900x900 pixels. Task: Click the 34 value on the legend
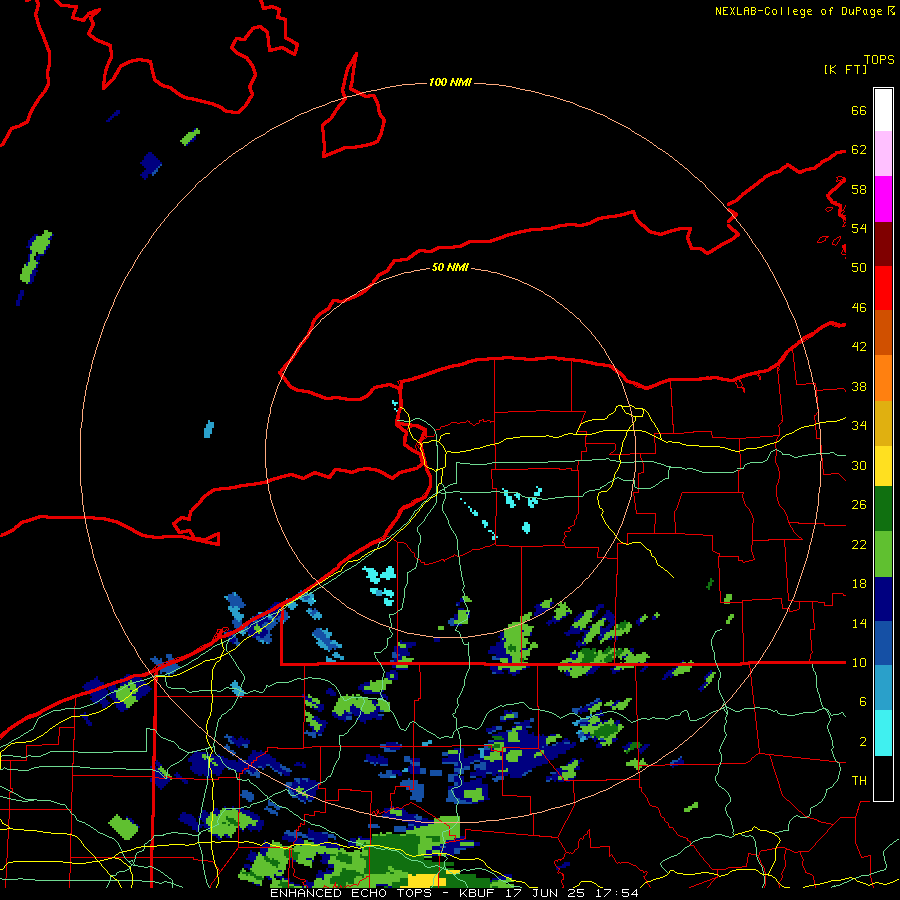pos(859,425)
